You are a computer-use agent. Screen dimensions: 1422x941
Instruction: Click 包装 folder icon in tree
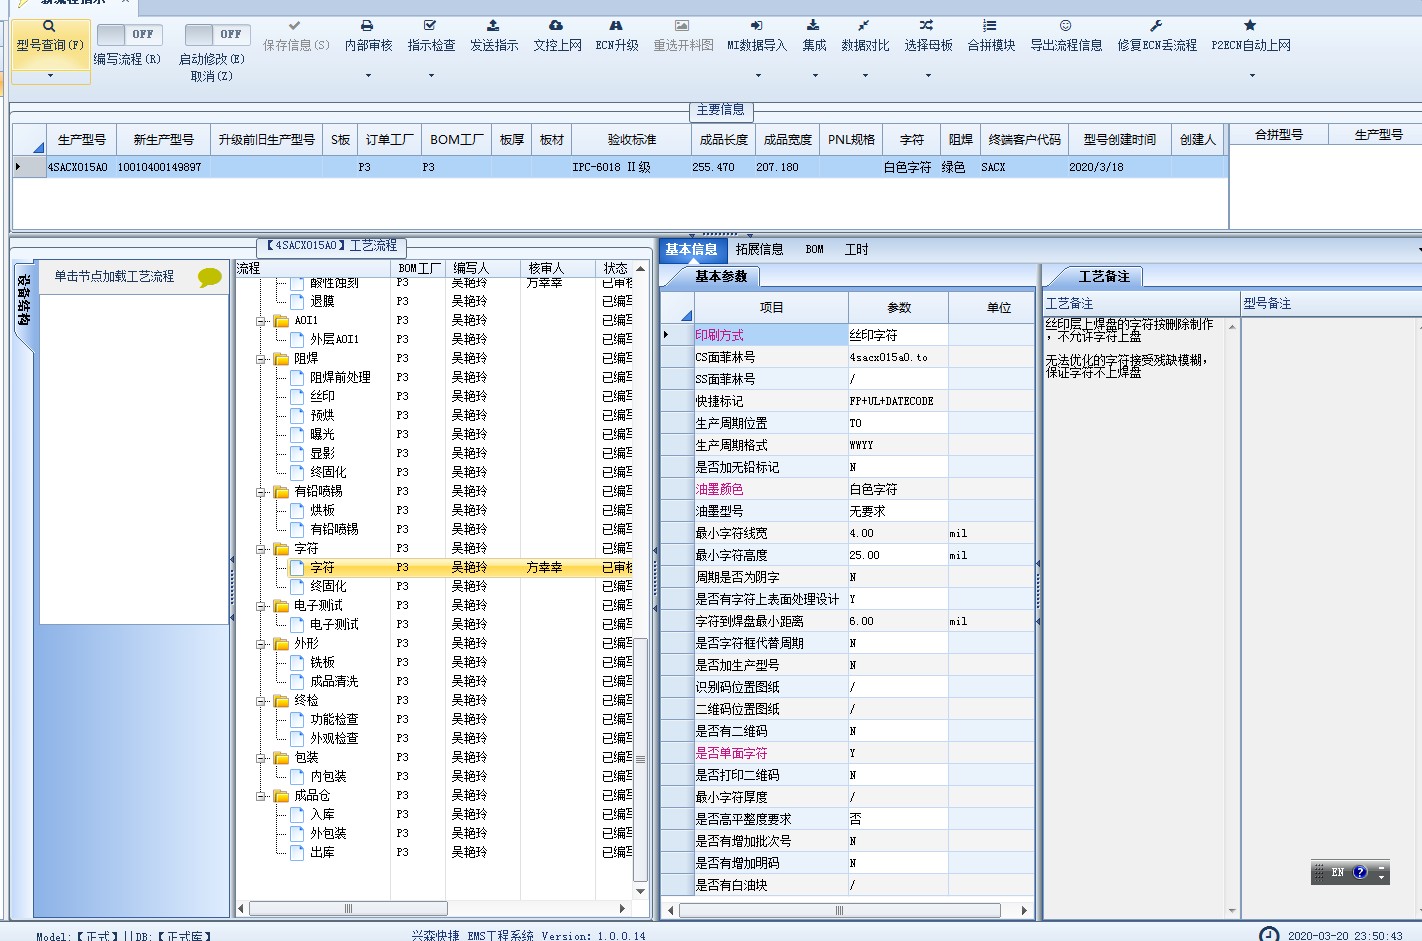281,757
